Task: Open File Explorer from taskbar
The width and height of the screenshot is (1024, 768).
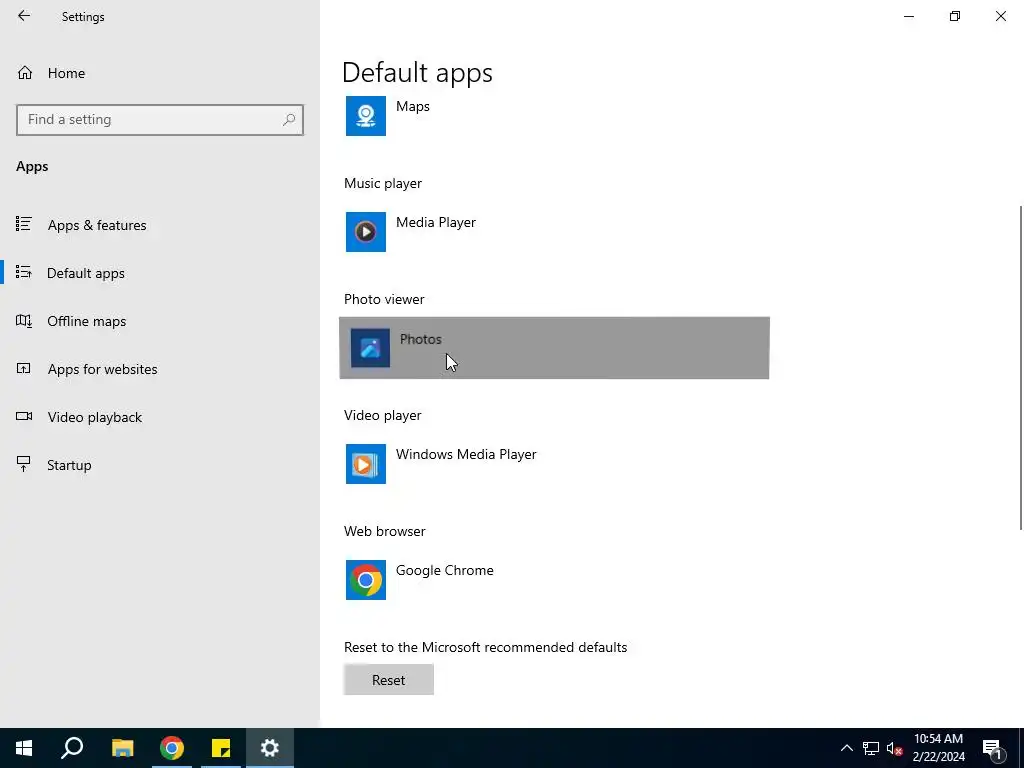Action: coord(122,748)
